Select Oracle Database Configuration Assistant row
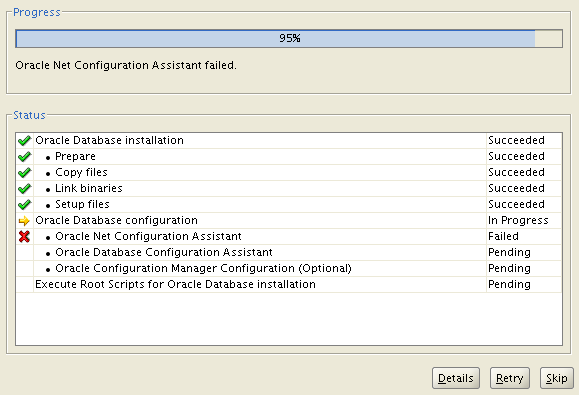 point(289,253)
